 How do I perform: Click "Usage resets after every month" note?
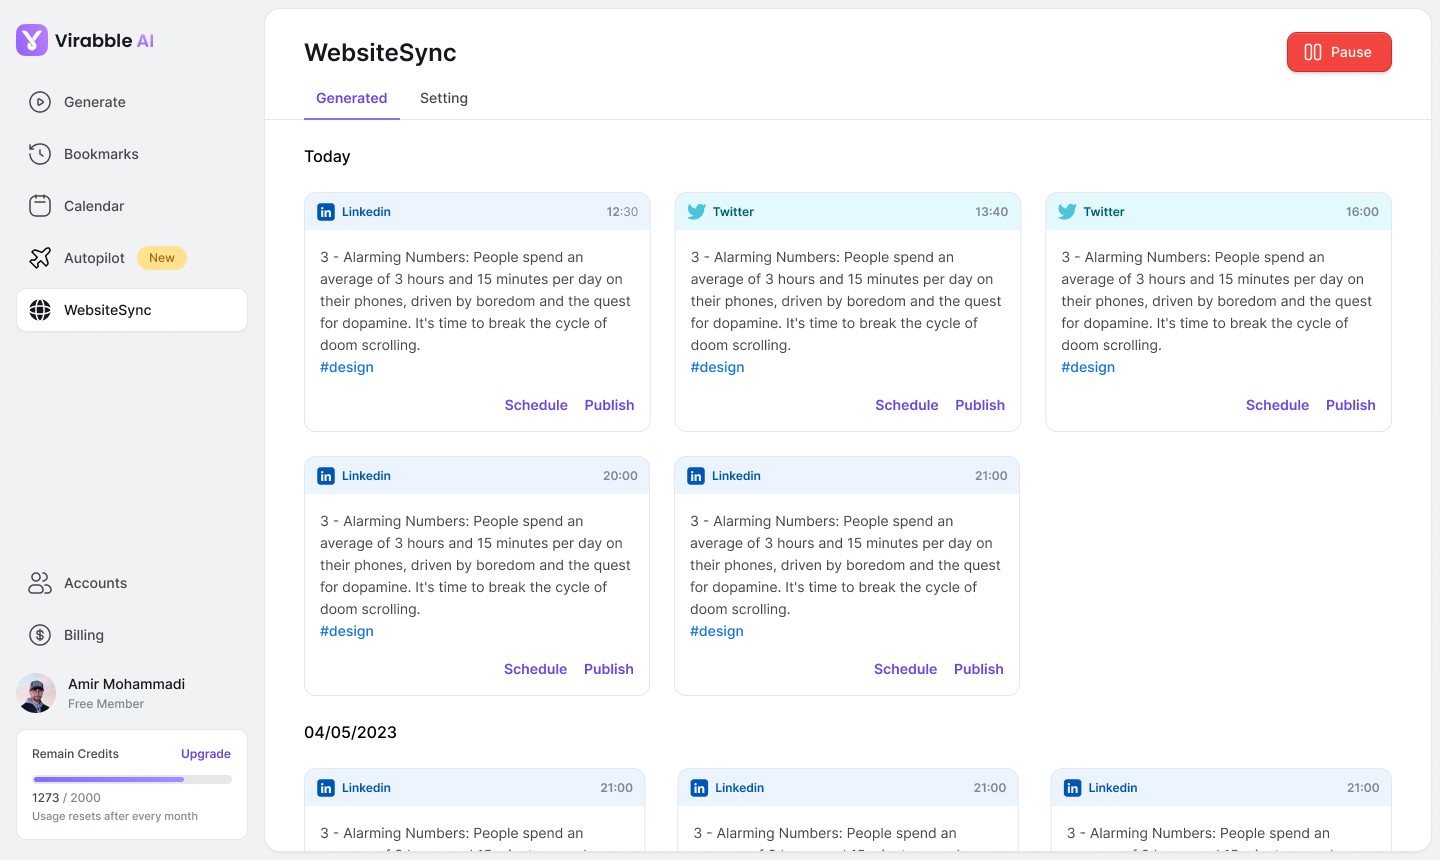115,816
